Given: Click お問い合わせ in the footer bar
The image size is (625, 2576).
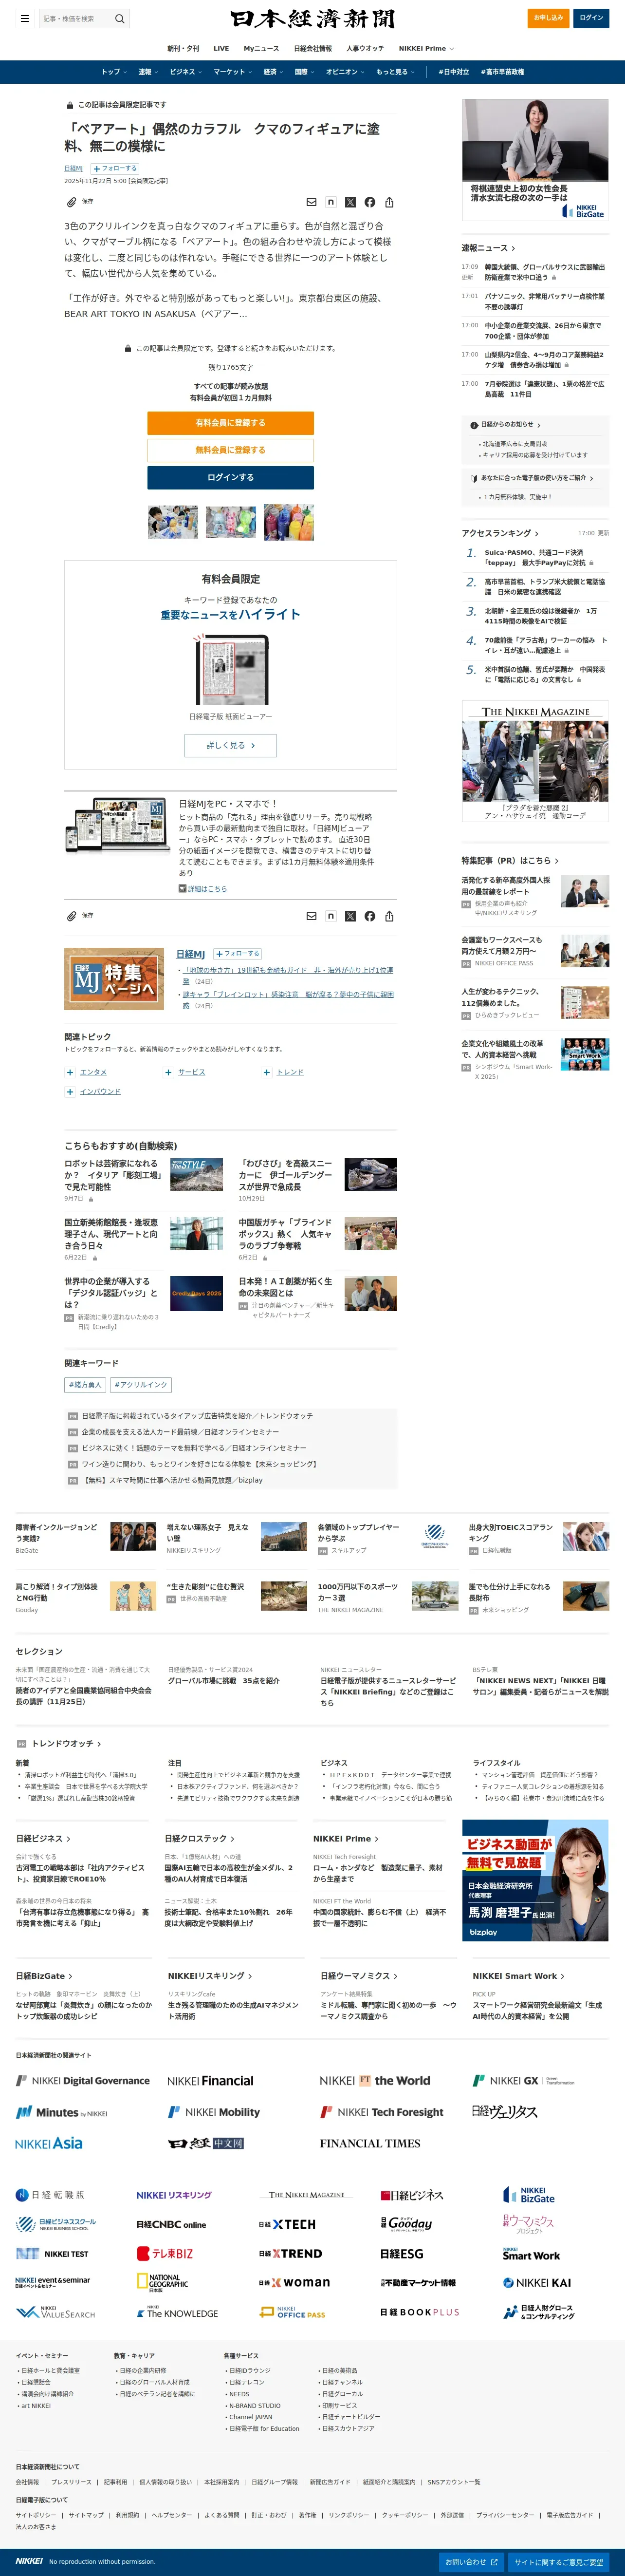Looking at the screenshot, I should point(470,2562).
